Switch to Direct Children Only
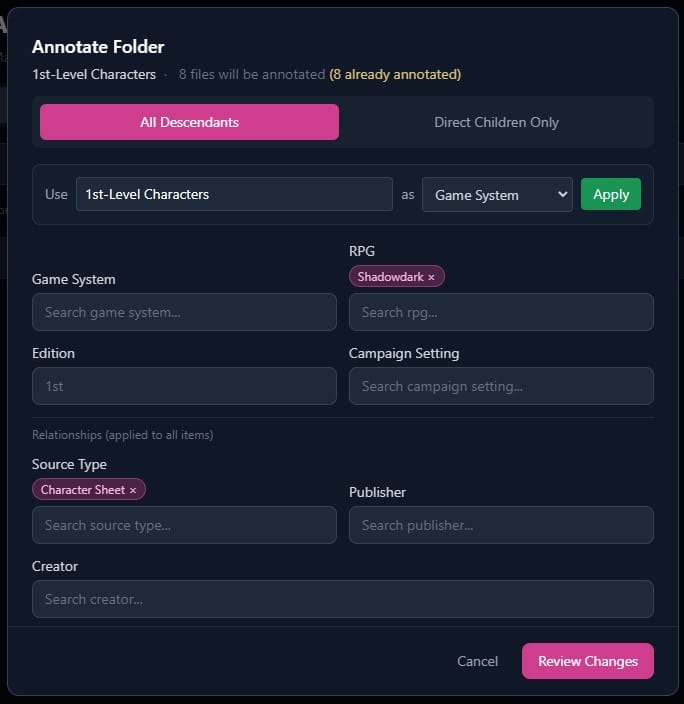The width and height of the screenshot is (684, 704). 496,122
